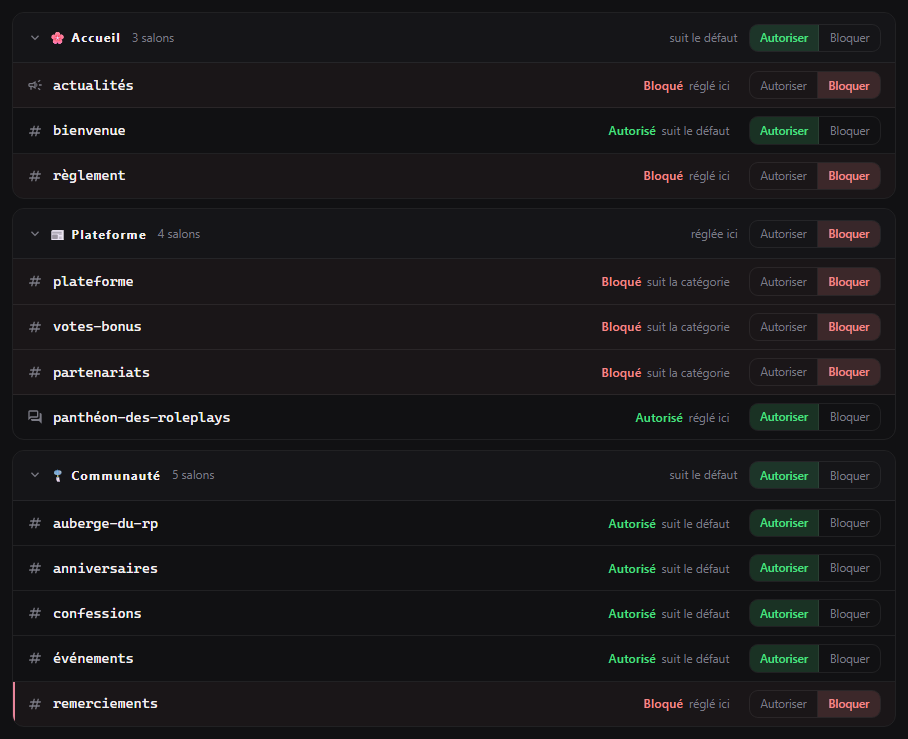Image resolution: width=908 pixels, height=739 pixels.
Task: Click the Bloqué status on remerciements row
Action: [x=663, y=704]
